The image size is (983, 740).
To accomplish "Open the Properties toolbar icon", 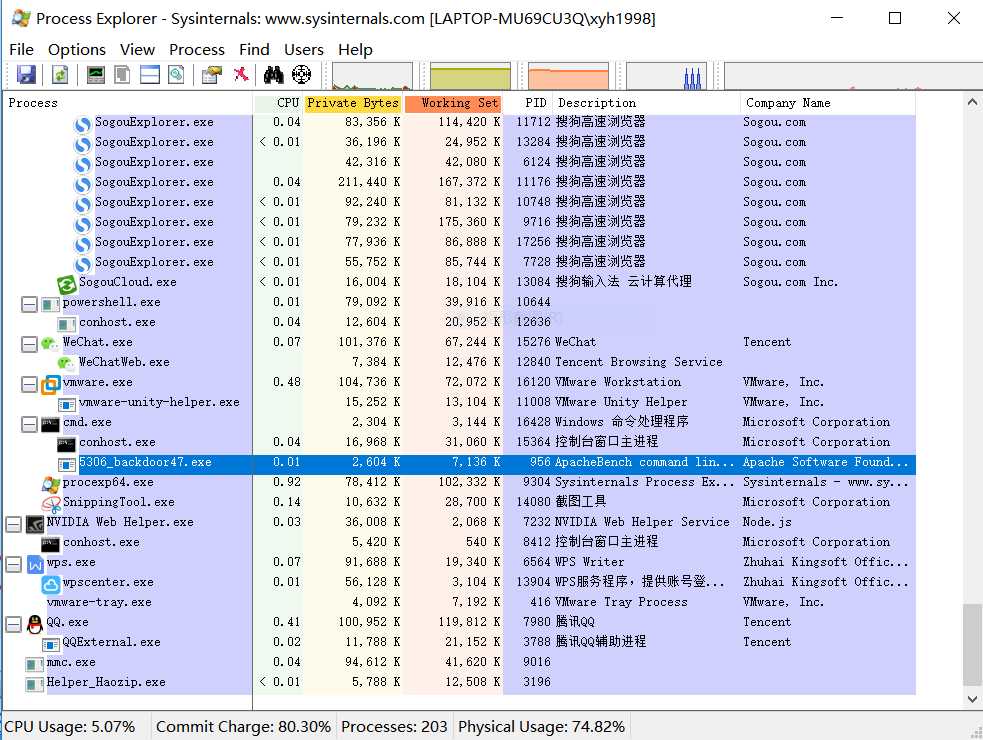I will click(x=212, y=75).
